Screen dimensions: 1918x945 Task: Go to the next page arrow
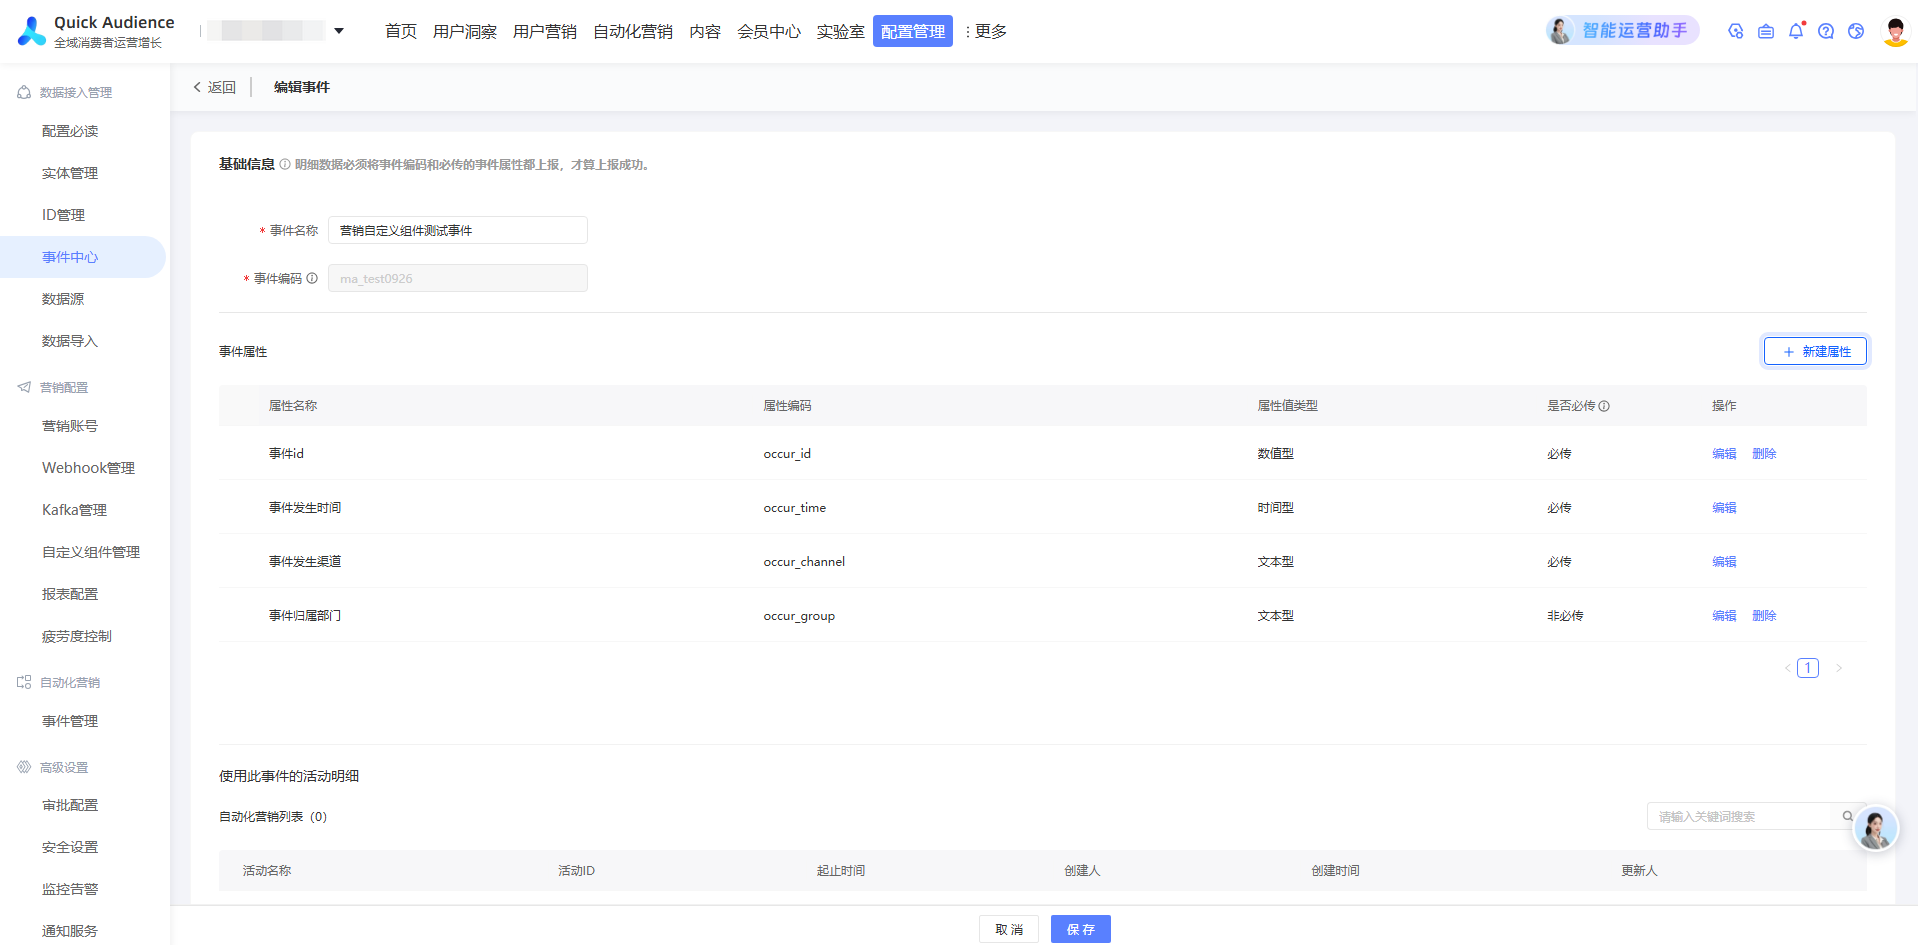click(x=1838, y=668)
